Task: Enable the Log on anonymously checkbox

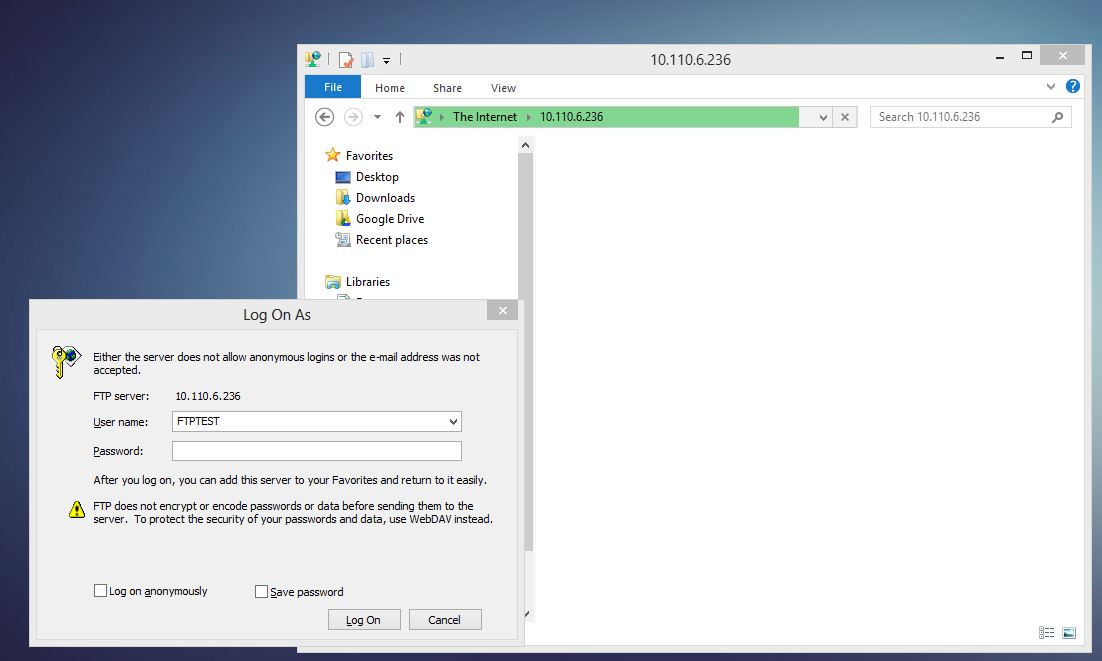Action: 100,590
